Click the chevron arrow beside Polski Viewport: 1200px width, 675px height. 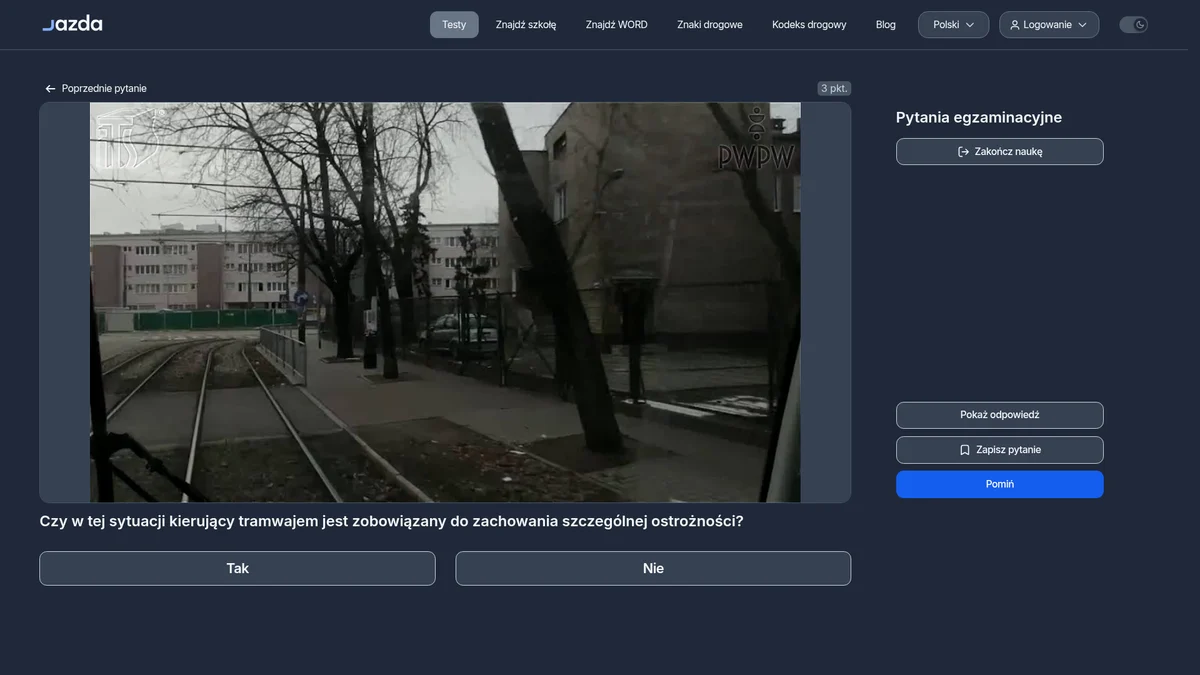tap(970, 25)
